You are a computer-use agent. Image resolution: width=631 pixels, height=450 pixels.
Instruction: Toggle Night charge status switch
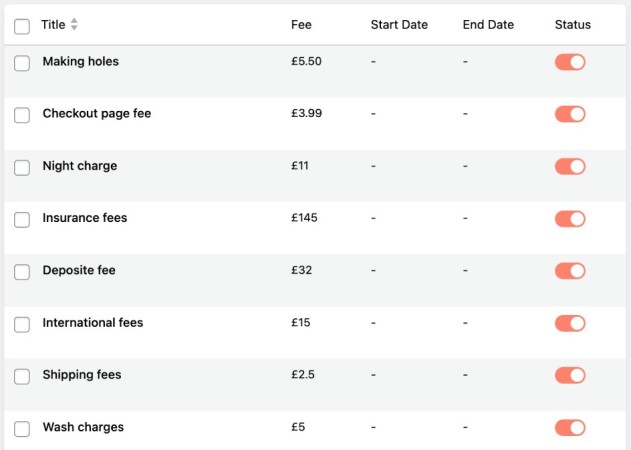pyautogui.click(x=570, y=166)
